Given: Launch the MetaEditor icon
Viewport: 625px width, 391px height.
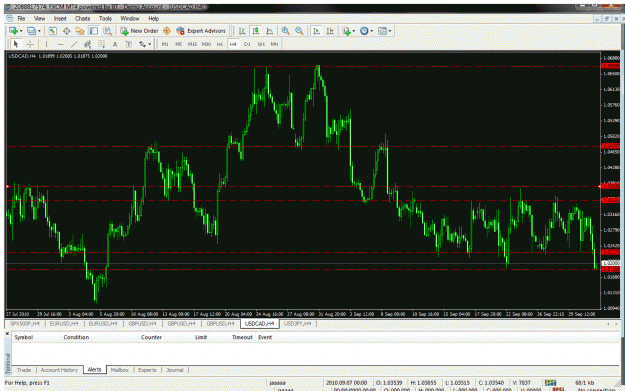Looking at the screenshot, I should tap(167, 31).
